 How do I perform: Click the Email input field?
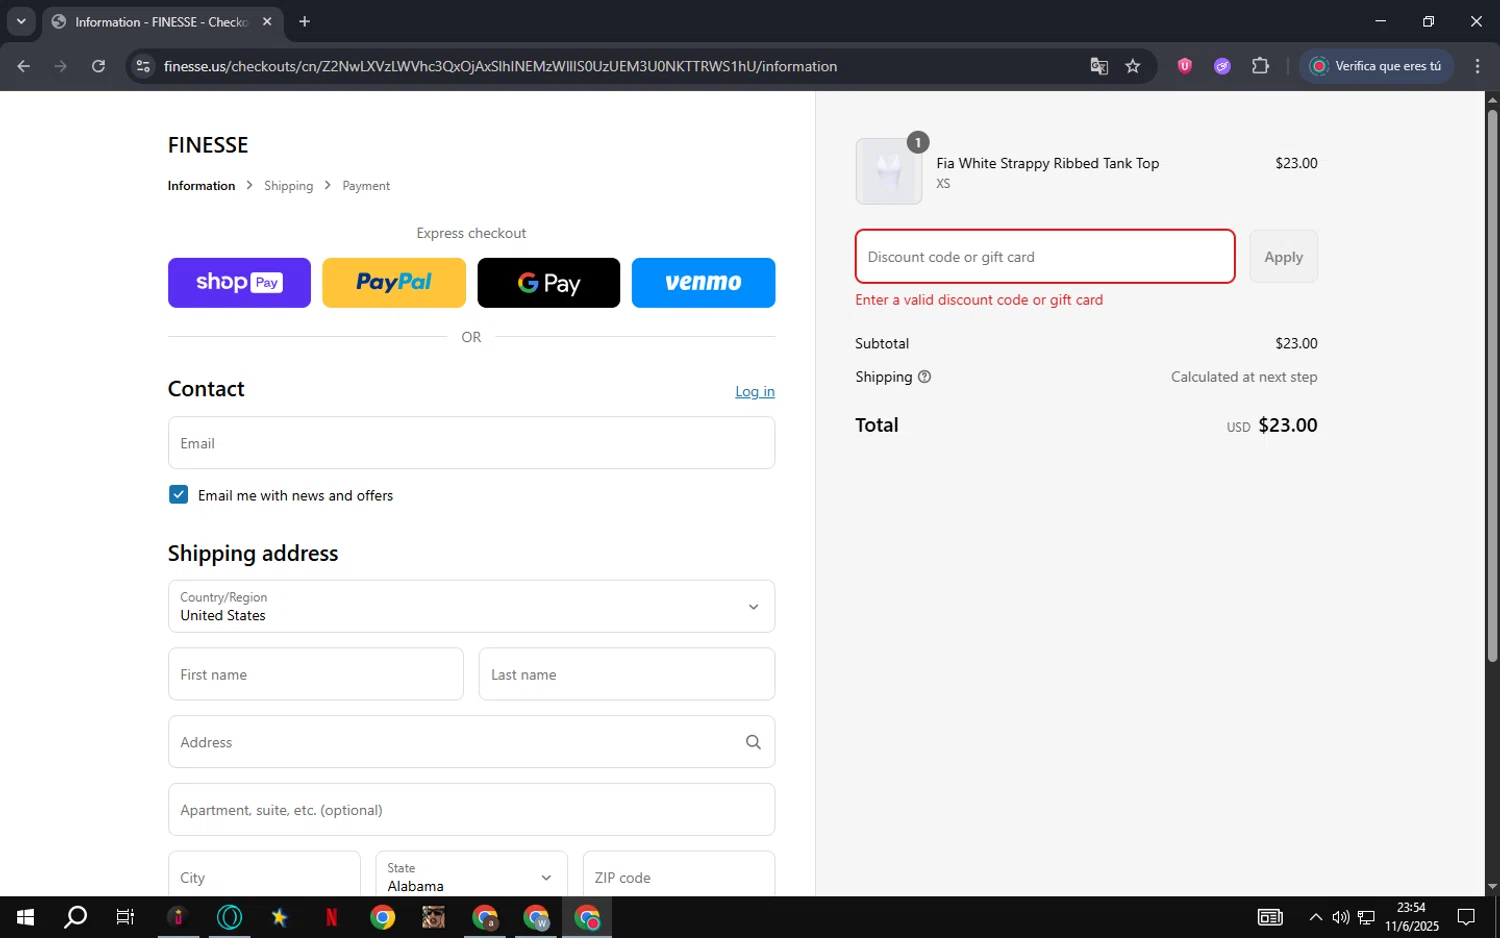tap(471, 443)
